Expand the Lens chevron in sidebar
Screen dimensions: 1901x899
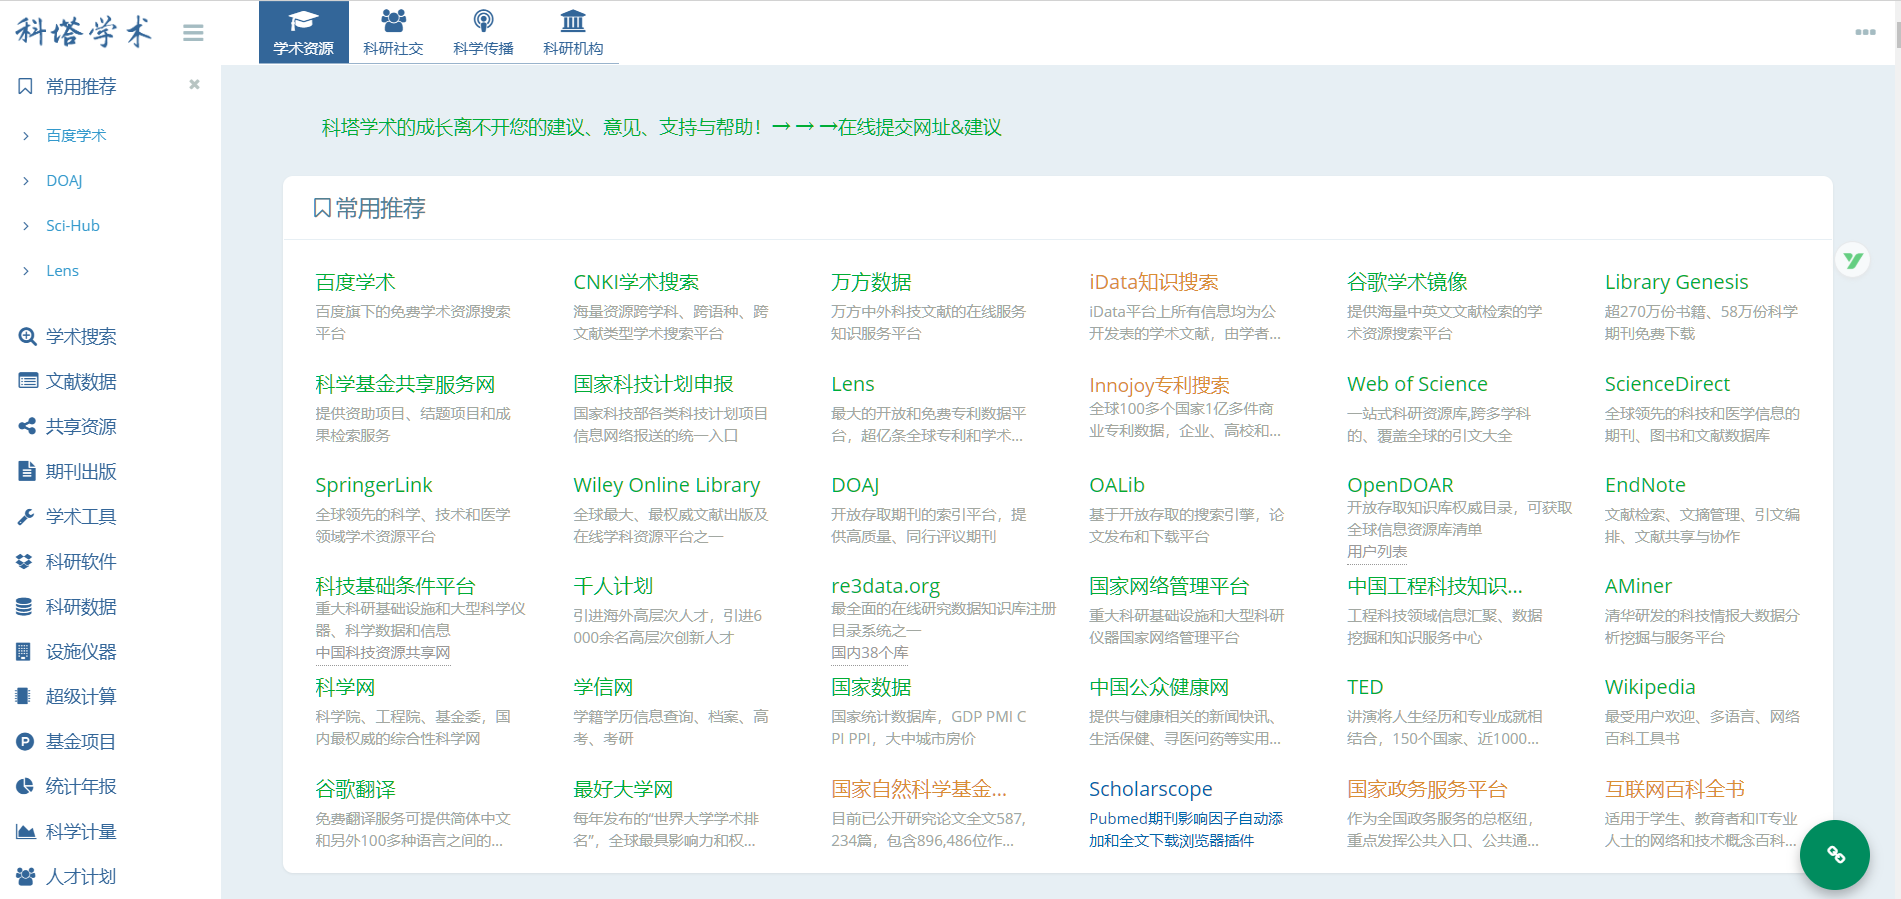[x=26, y=271]
